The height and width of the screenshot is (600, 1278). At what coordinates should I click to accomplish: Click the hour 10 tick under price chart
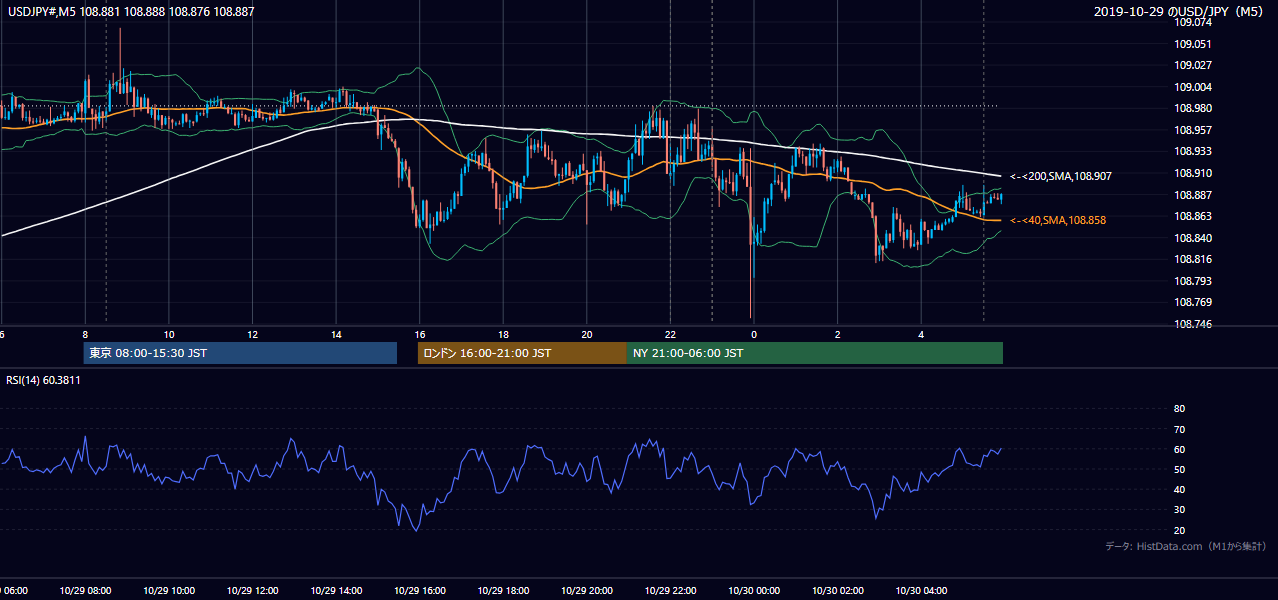(x=169, y=335)
